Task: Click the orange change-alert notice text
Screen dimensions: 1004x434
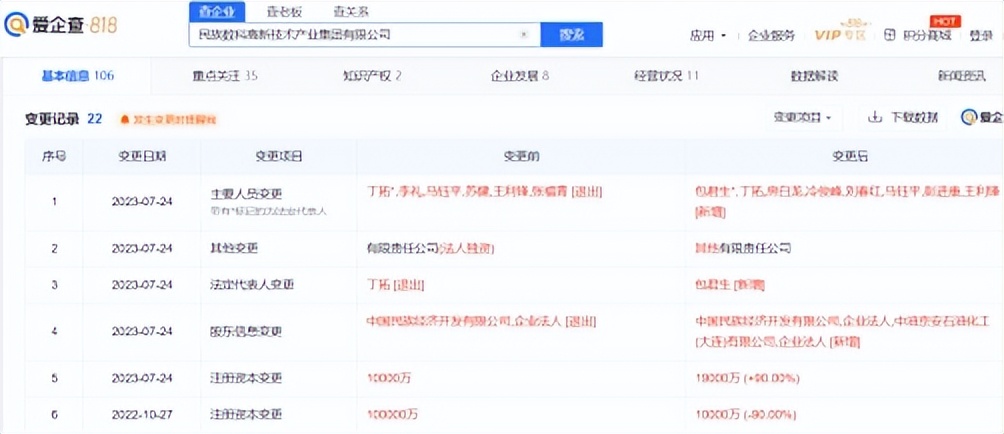Action: pos(175,119)
